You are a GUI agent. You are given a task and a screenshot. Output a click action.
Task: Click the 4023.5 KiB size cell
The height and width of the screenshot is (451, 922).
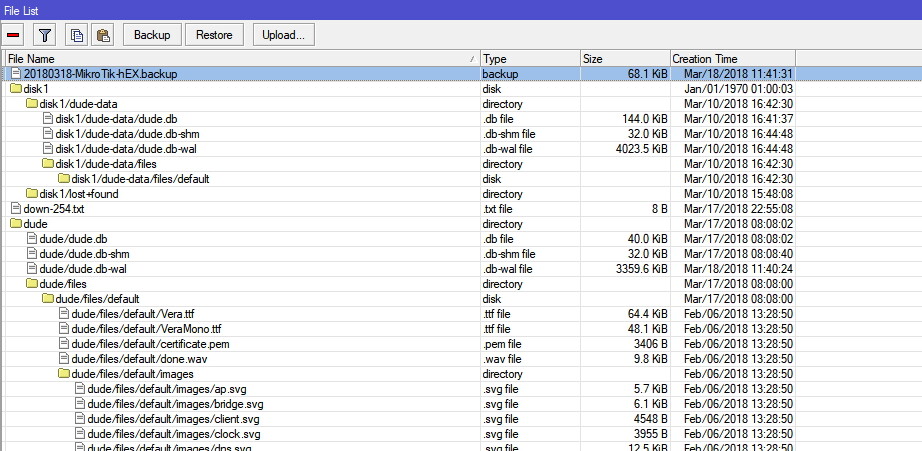coord(642,149)
